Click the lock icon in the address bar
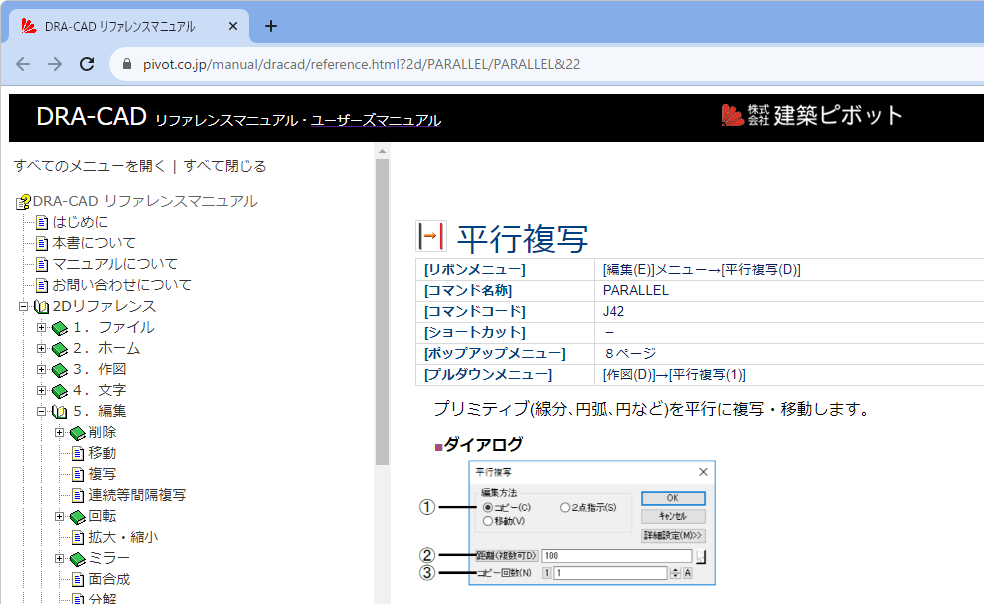The image size is (984, 604). tap(127, 64)
